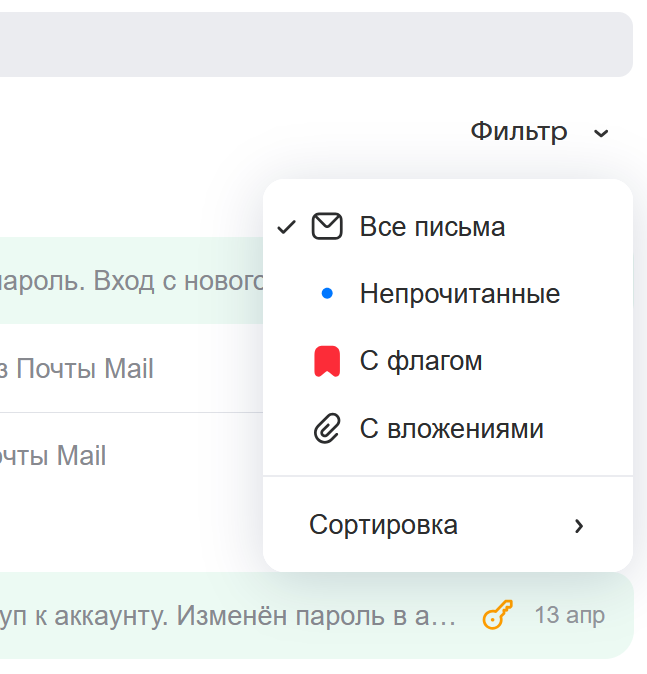647x674 pixels.
Task: Click the orange key icon in email row
Action: (x=497, y=615)
